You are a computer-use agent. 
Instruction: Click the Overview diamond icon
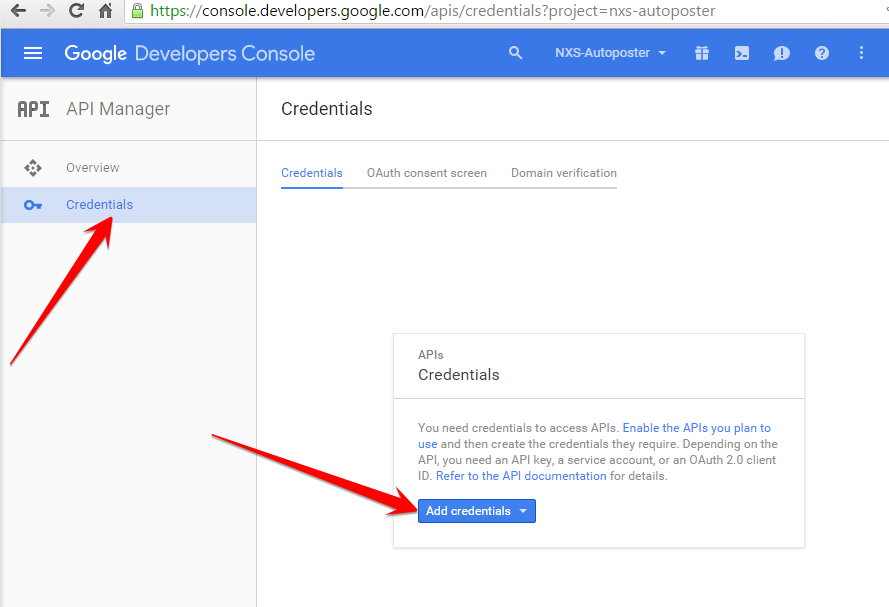coord(33,168)
